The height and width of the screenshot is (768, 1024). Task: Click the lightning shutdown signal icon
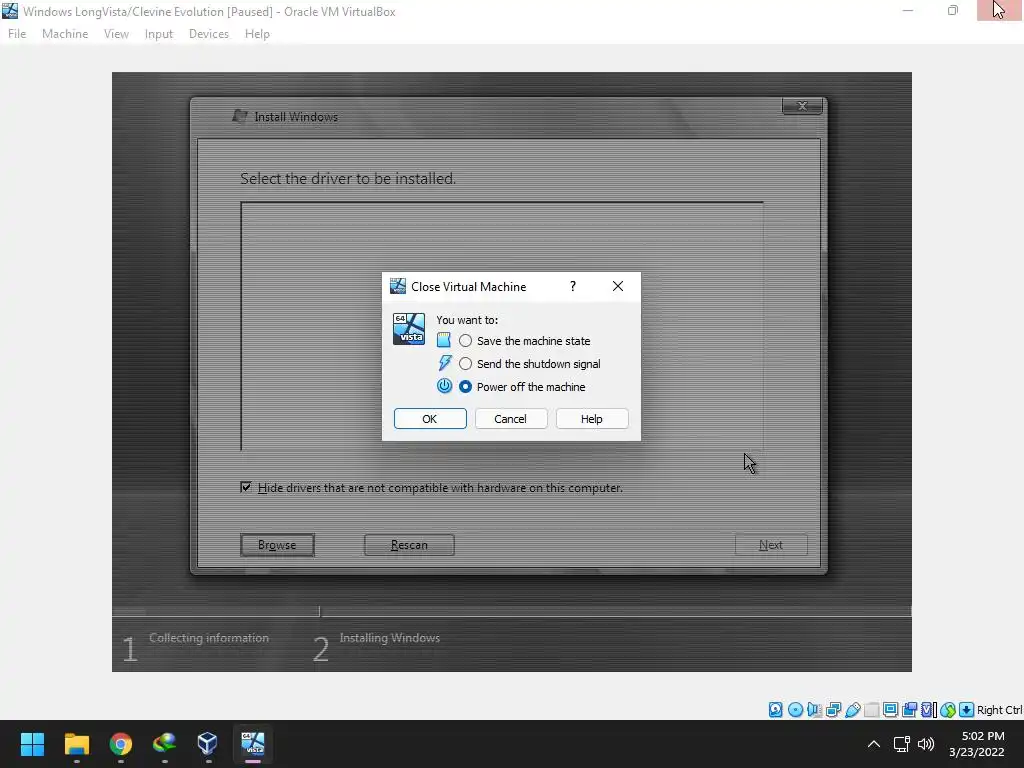click(x=445, y=363)
